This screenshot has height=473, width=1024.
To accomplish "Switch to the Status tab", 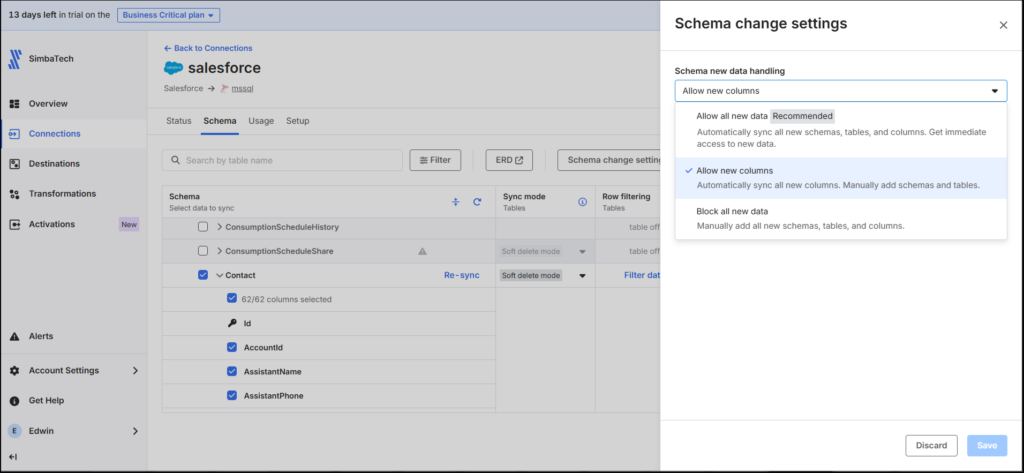I will (x=178, y=121).
